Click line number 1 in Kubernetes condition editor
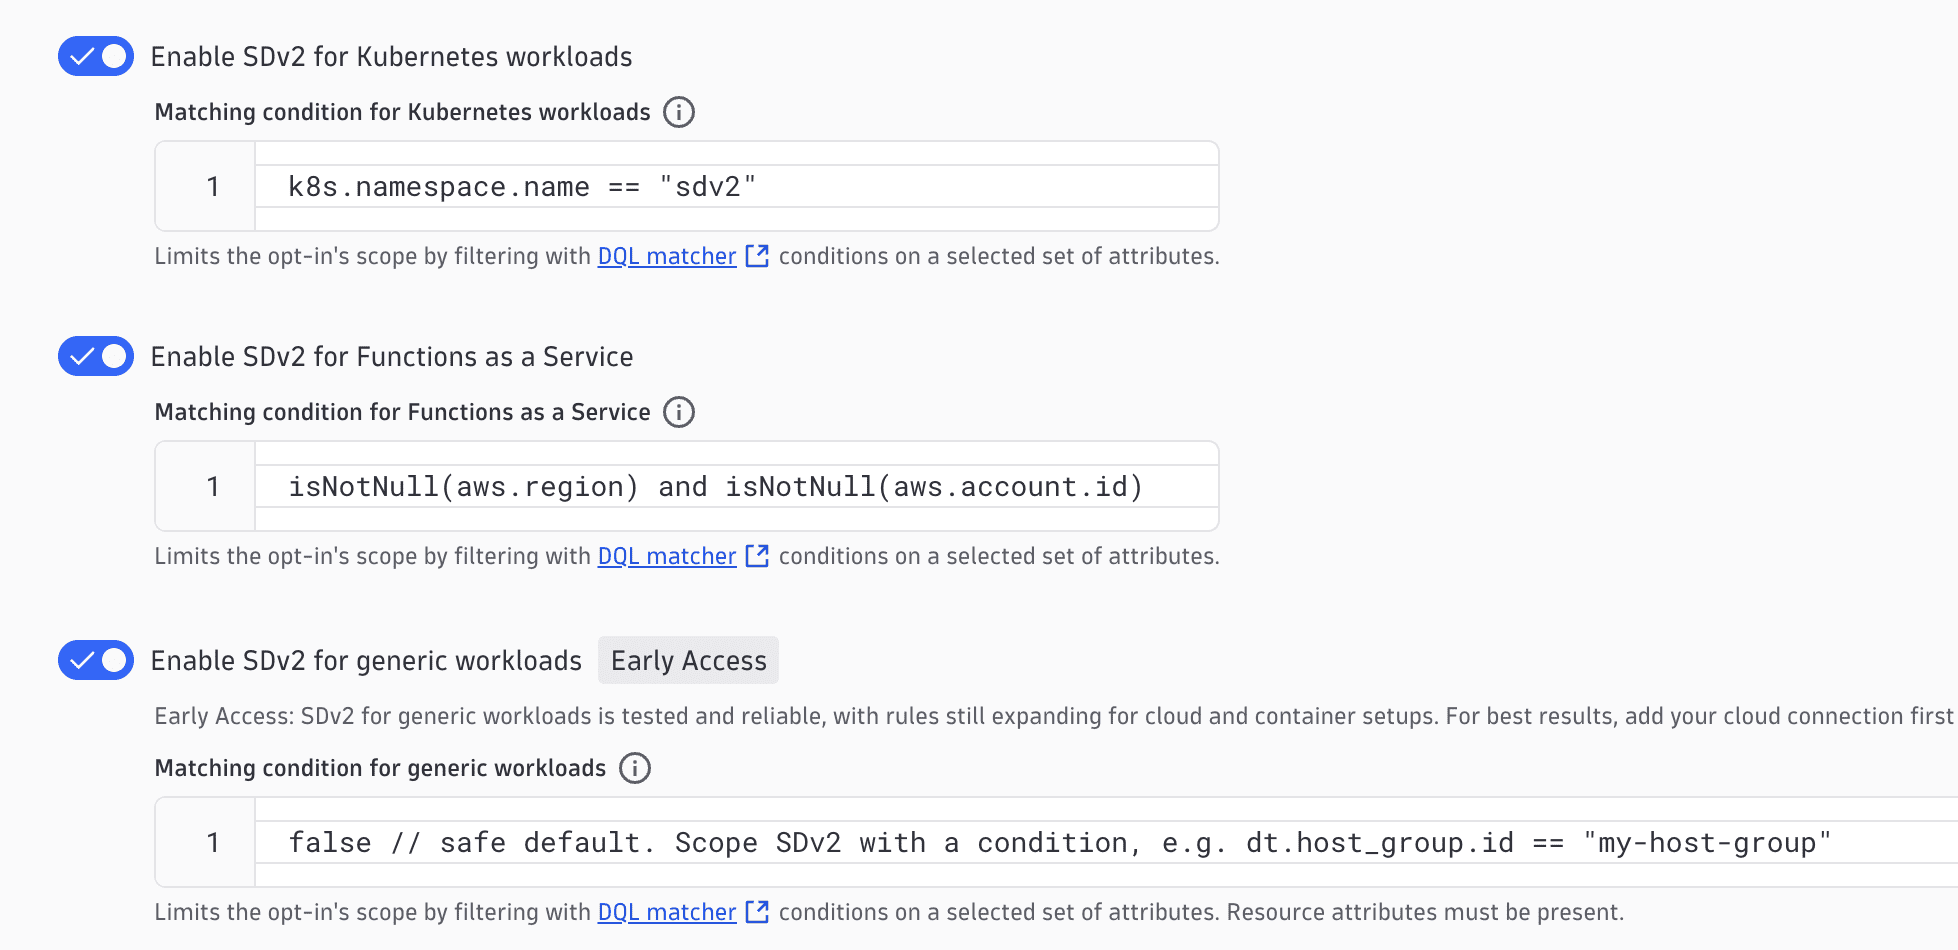The width and height of the screenshot is (1958, 950). [212, 186]
